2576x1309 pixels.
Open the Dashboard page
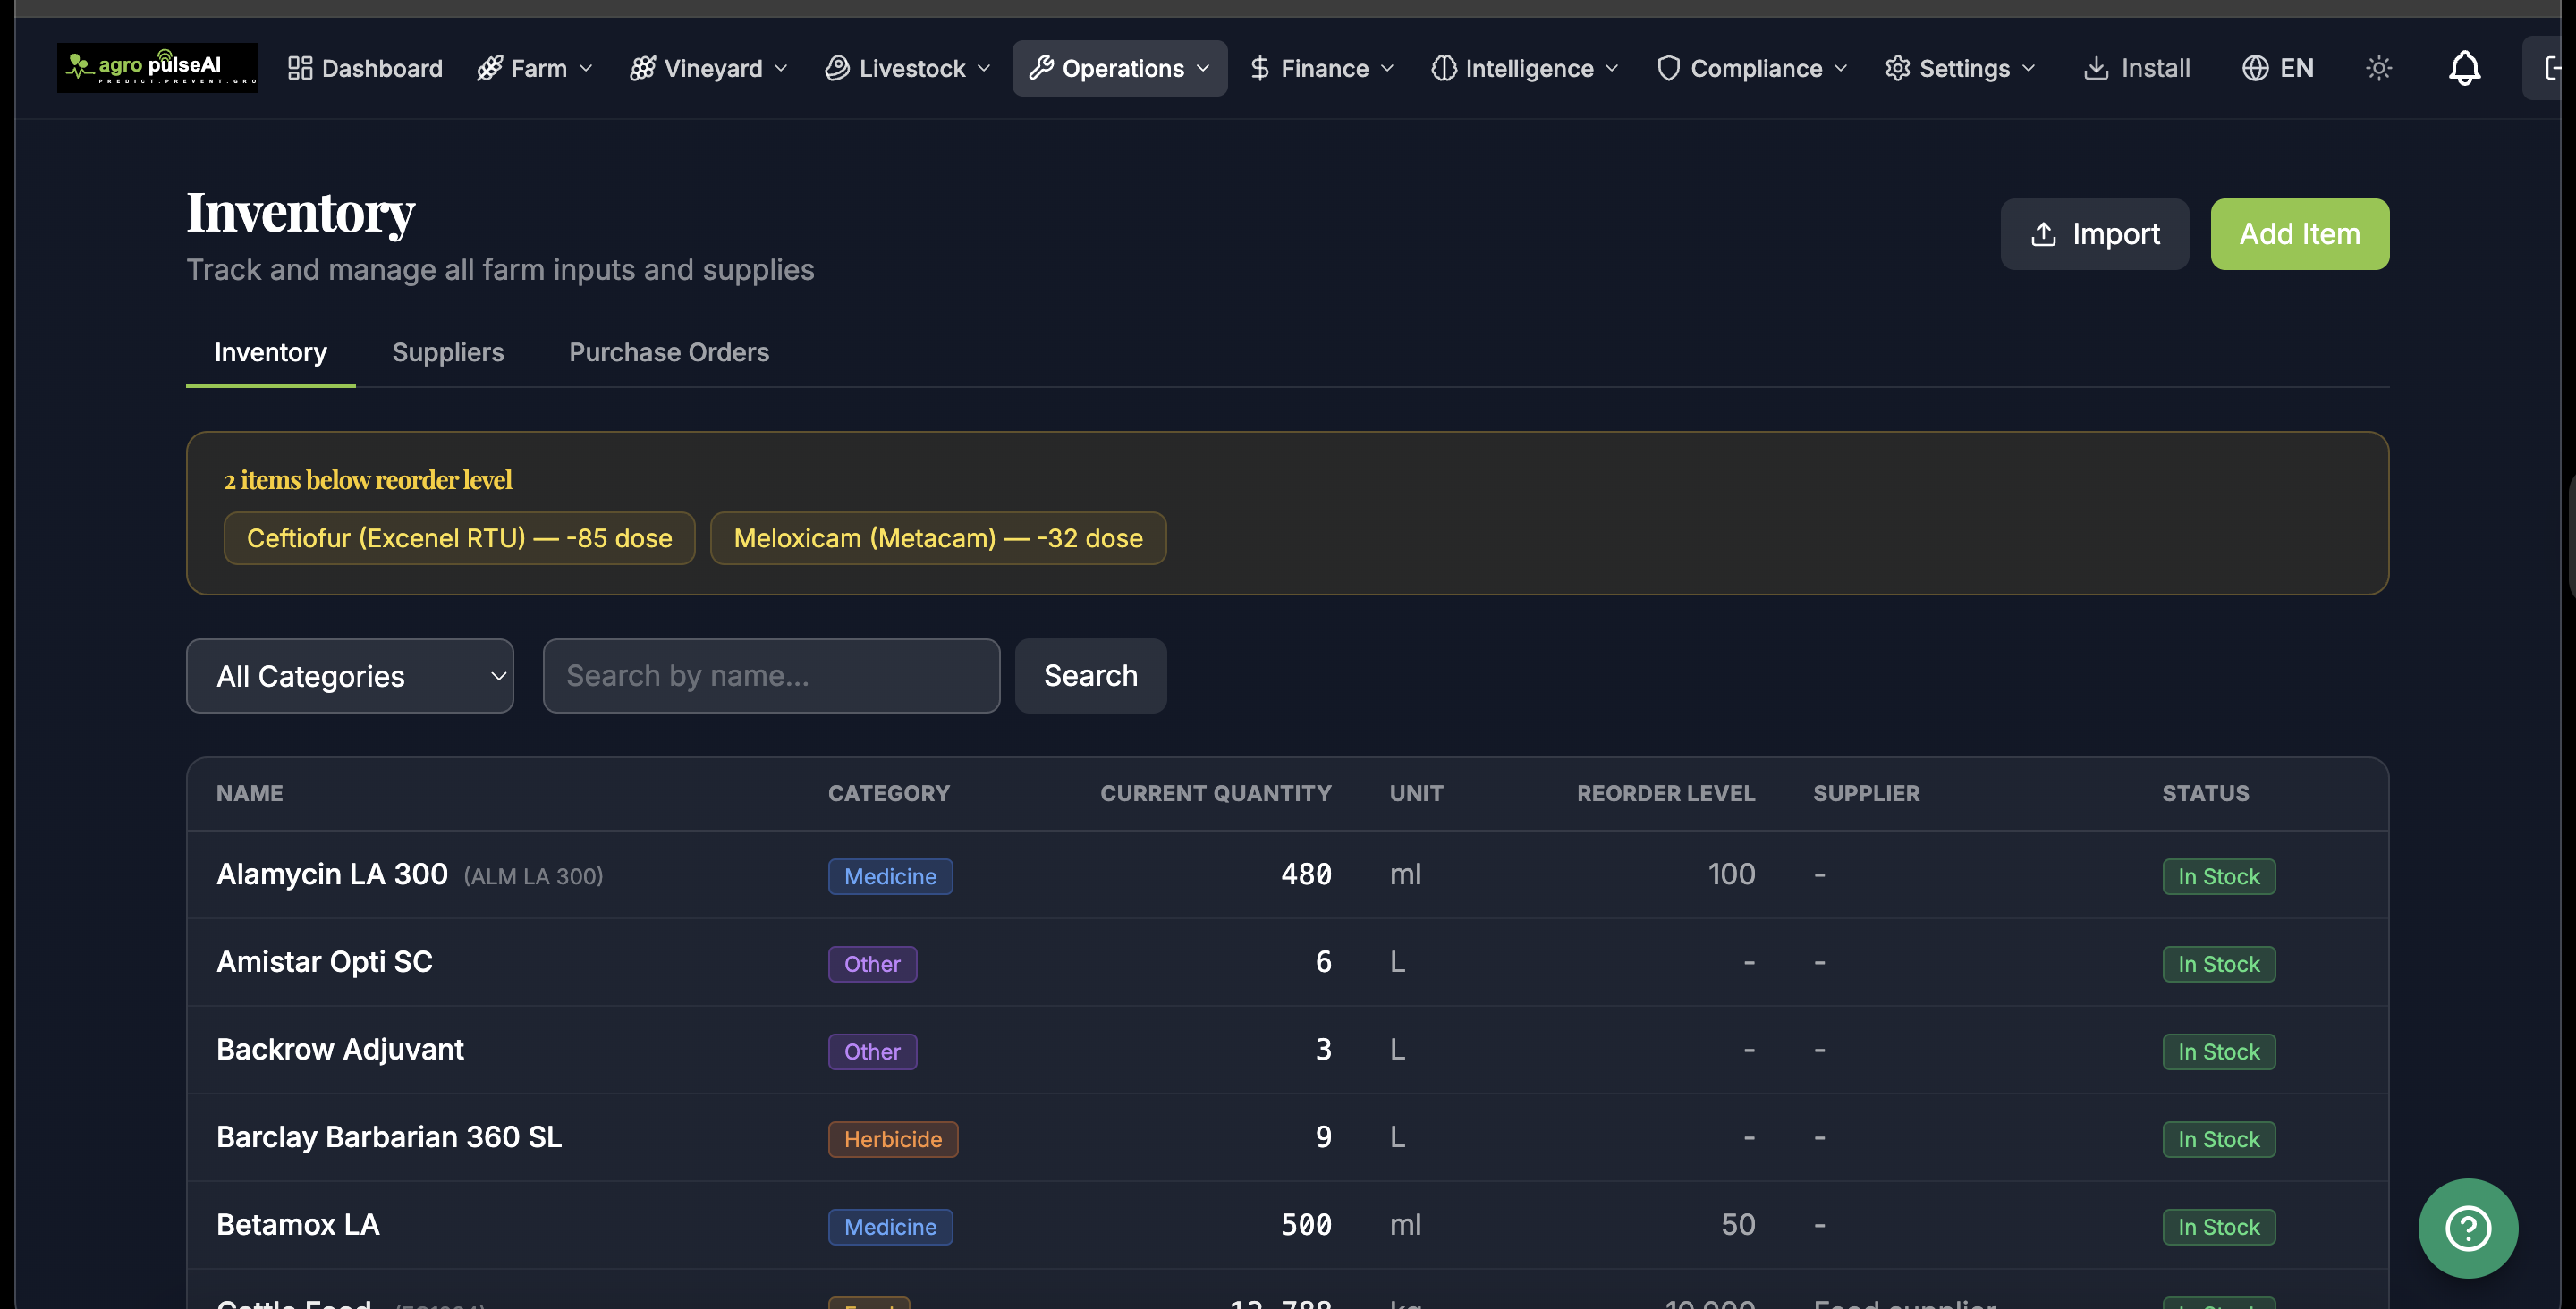tap(365, 68)
